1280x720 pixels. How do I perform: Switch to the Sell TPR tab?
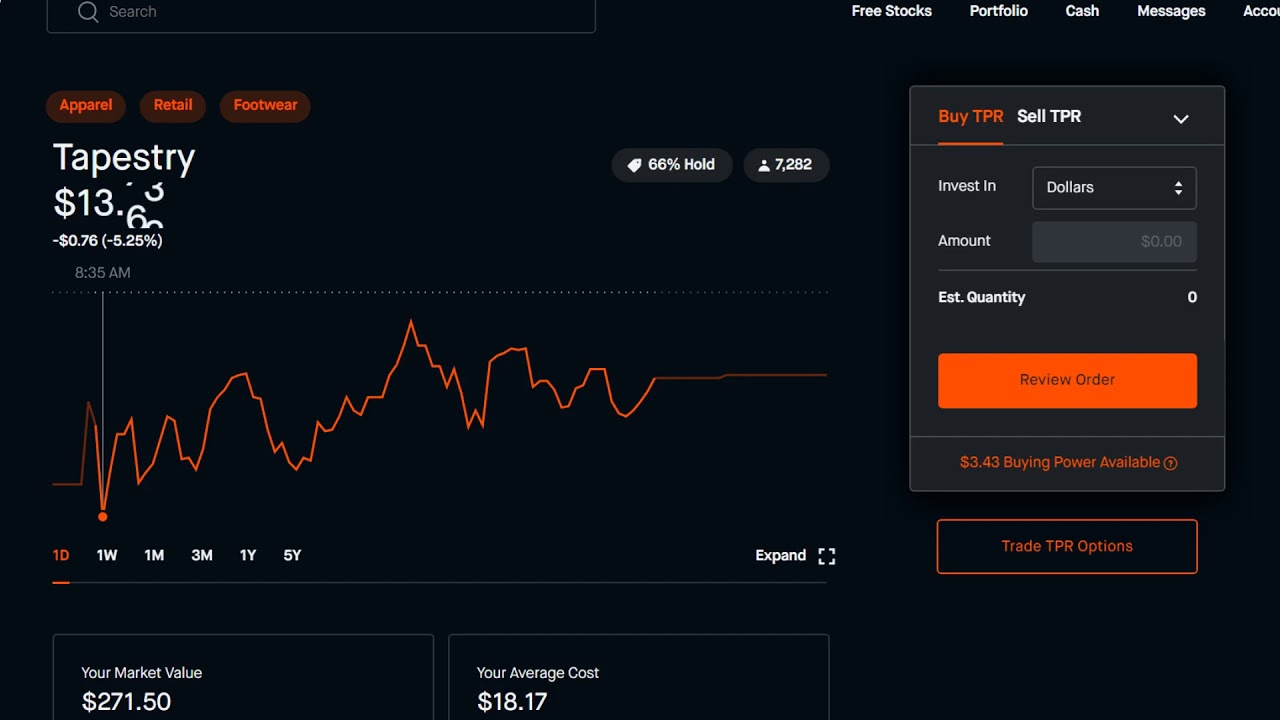click(1049, 117)
